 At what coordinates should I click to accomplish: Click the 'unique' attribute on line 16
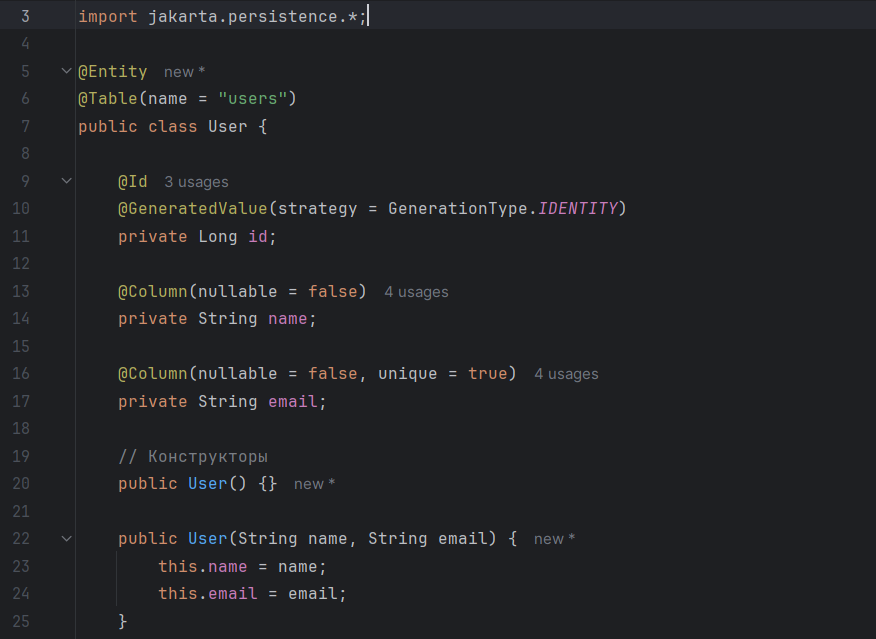tap(408, 374)
